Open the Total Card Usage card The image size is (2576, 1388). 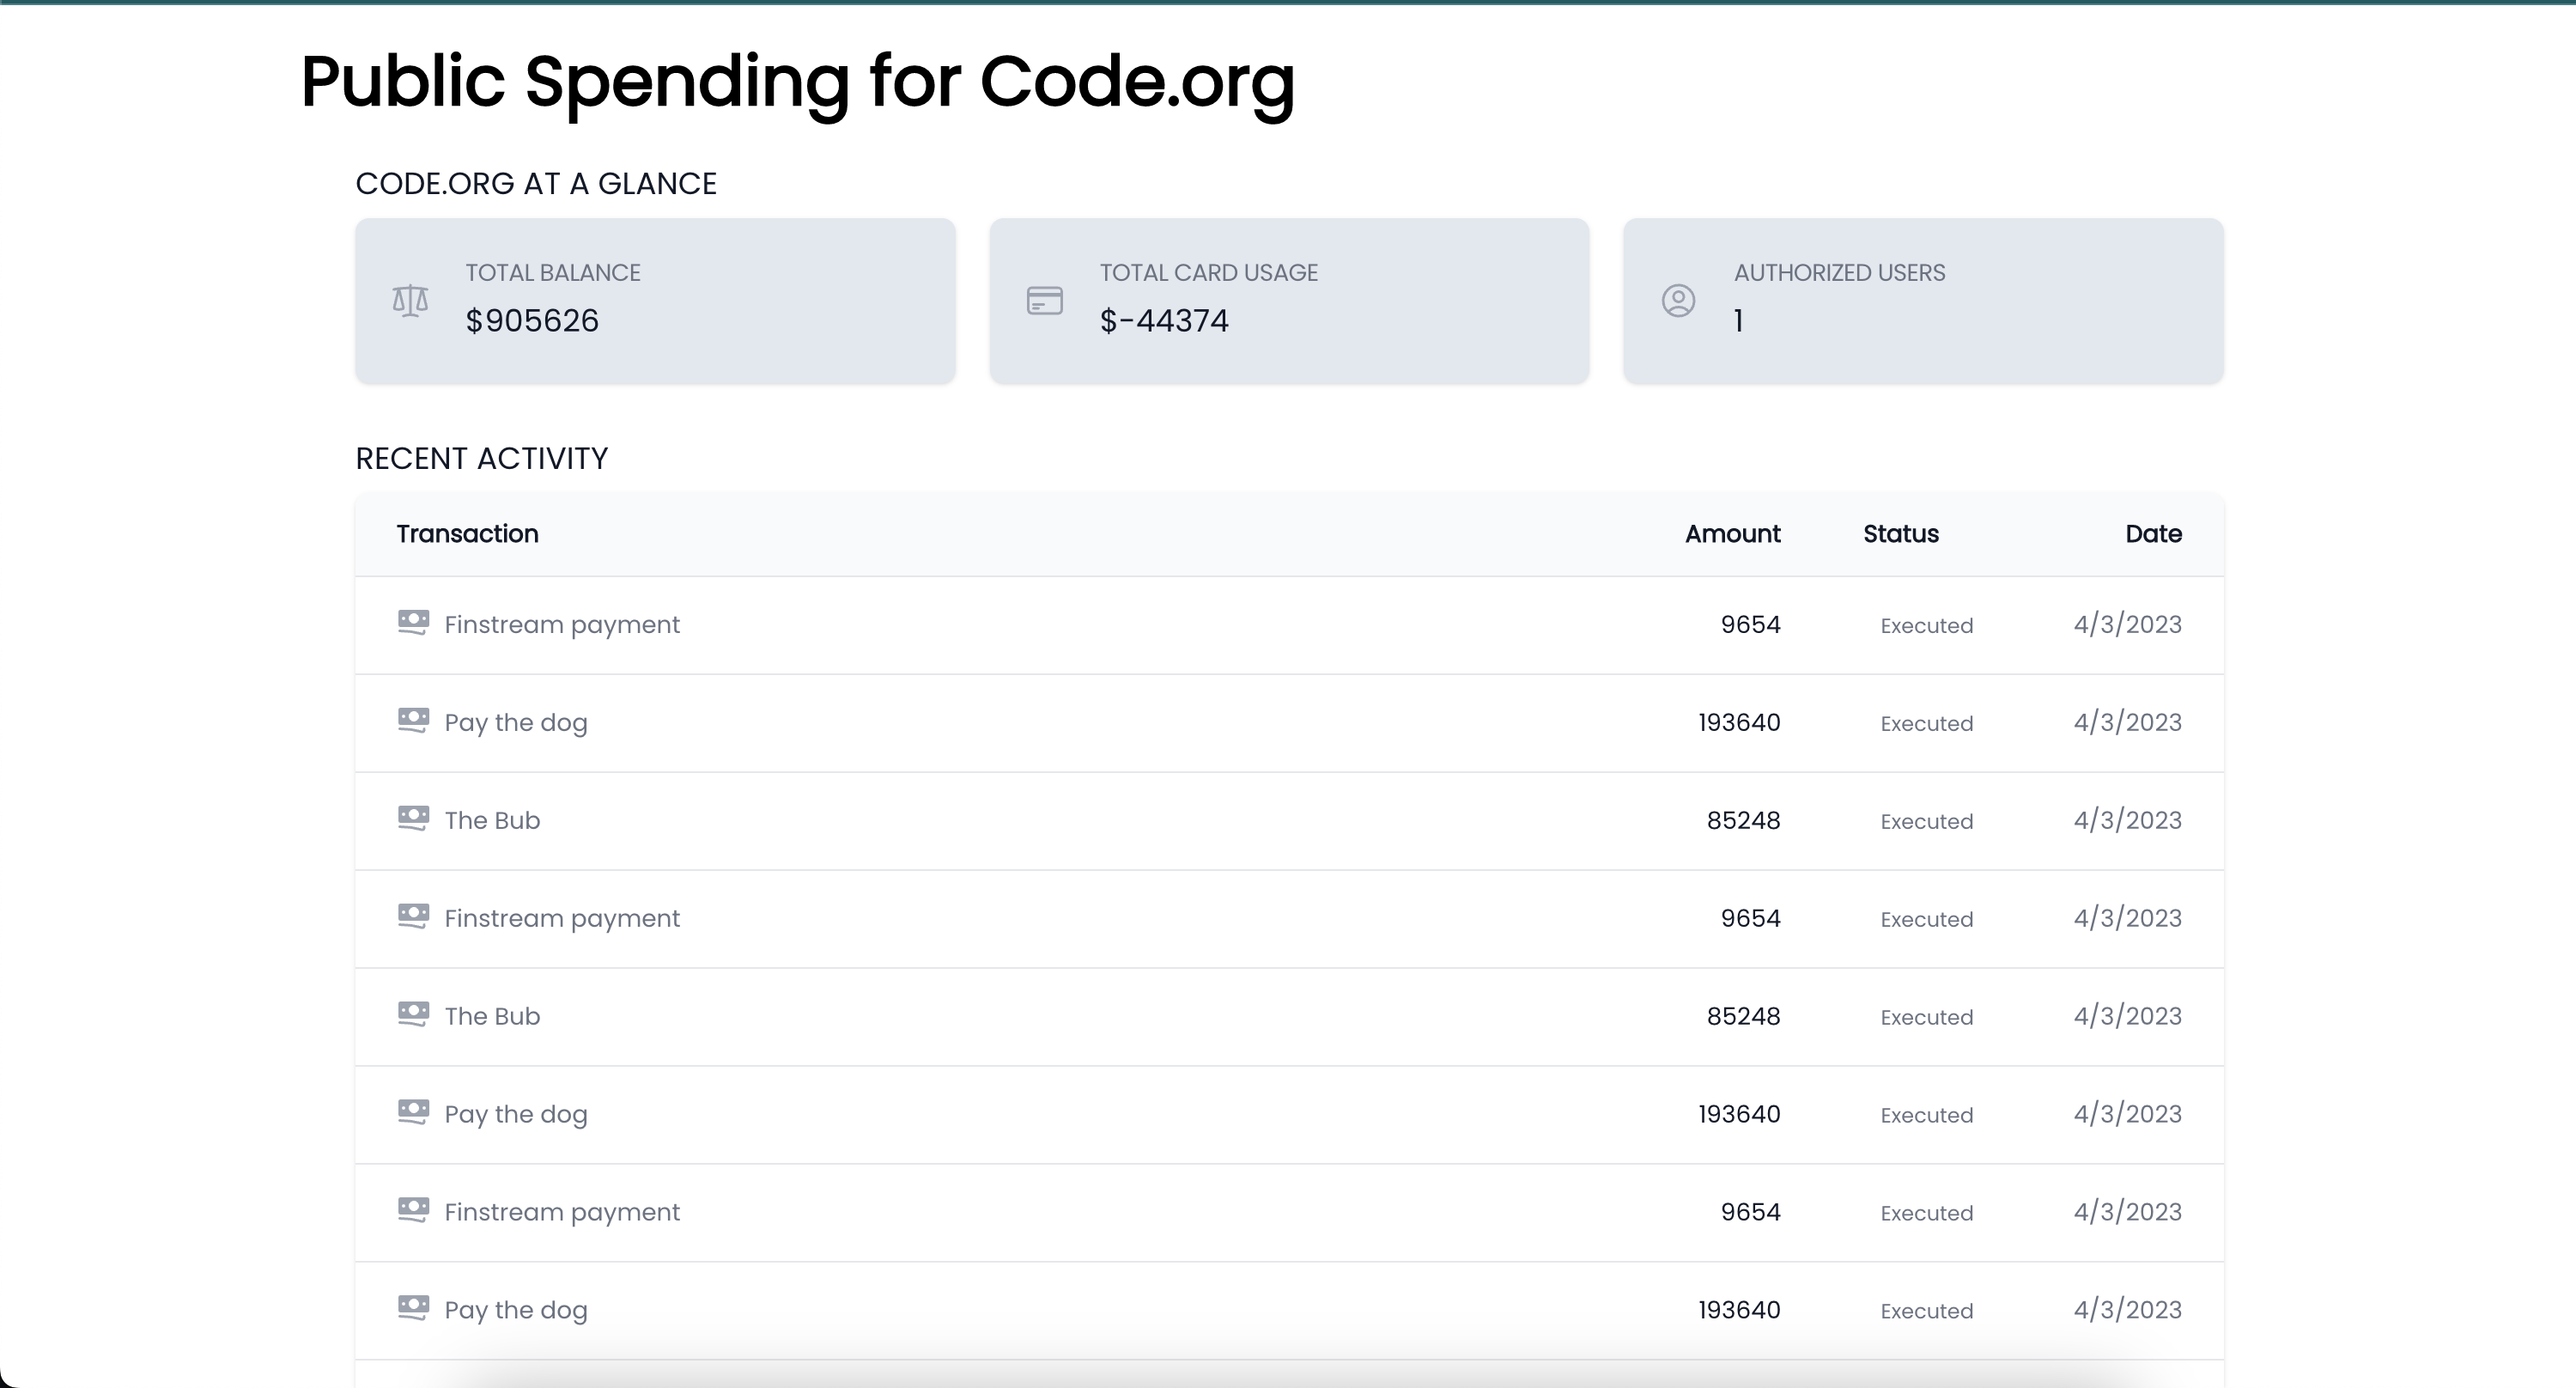pos(1289,300)
